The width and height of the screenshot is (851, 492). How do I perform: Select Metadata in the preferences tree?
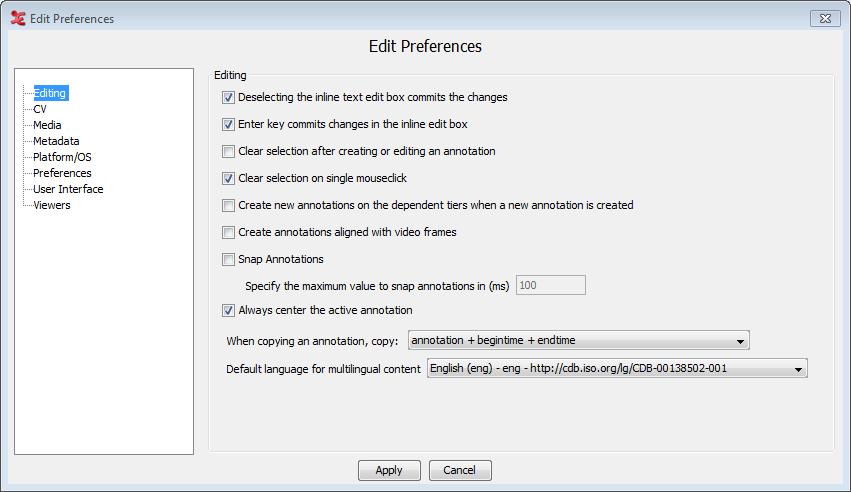[x=56, y=141]
